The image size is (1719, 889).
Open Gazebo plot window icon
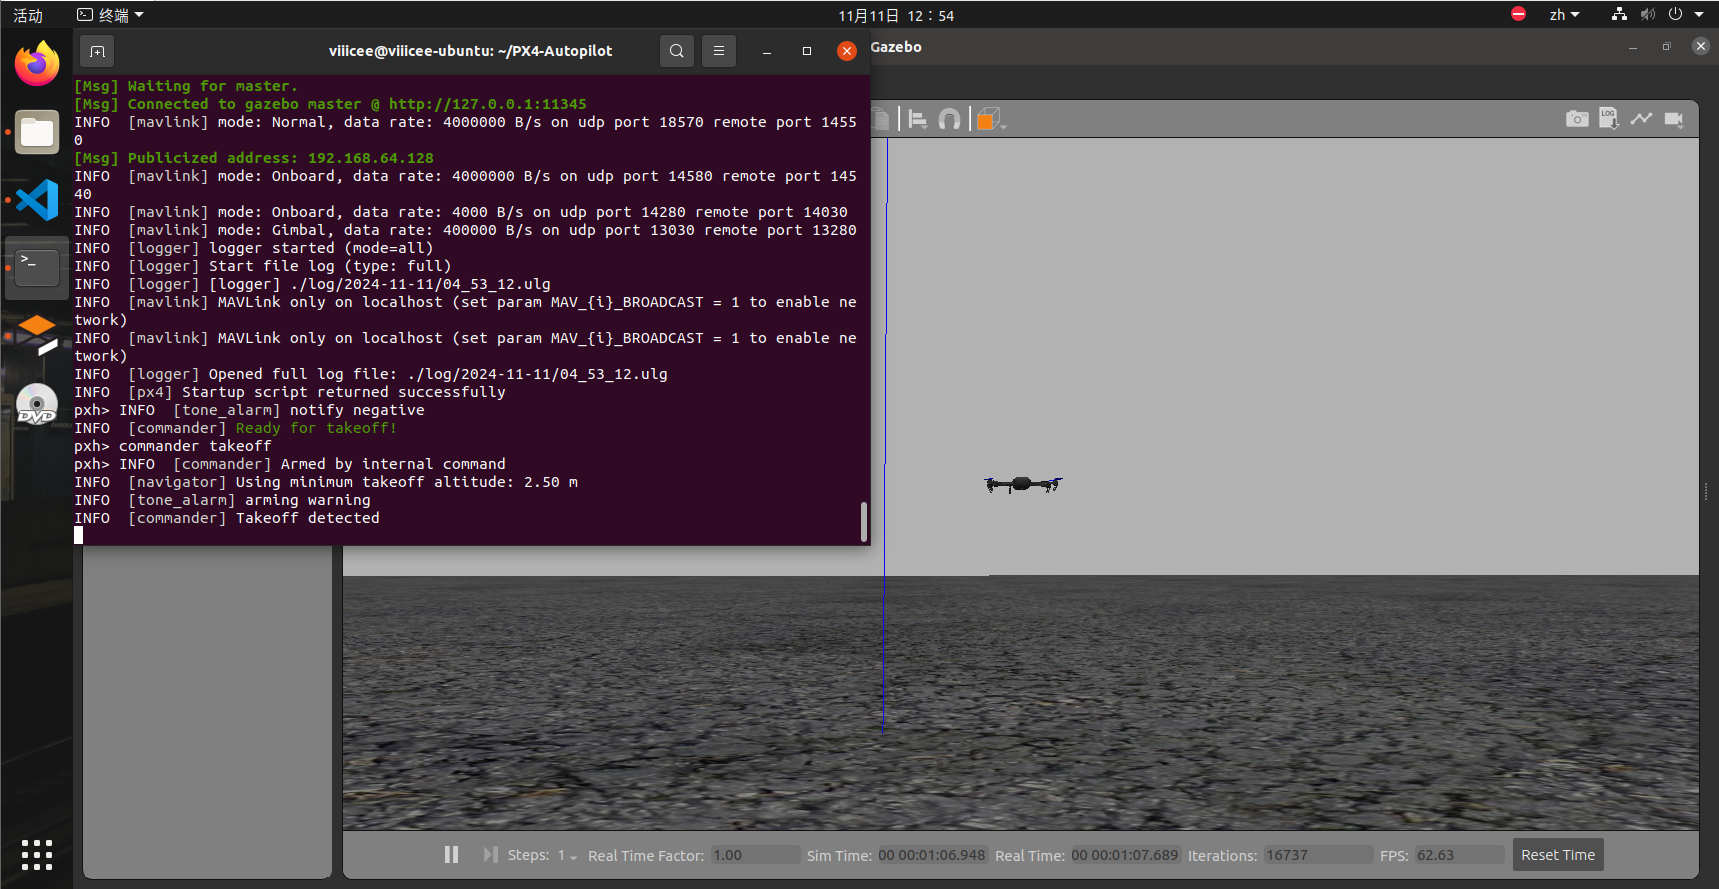1641,119
